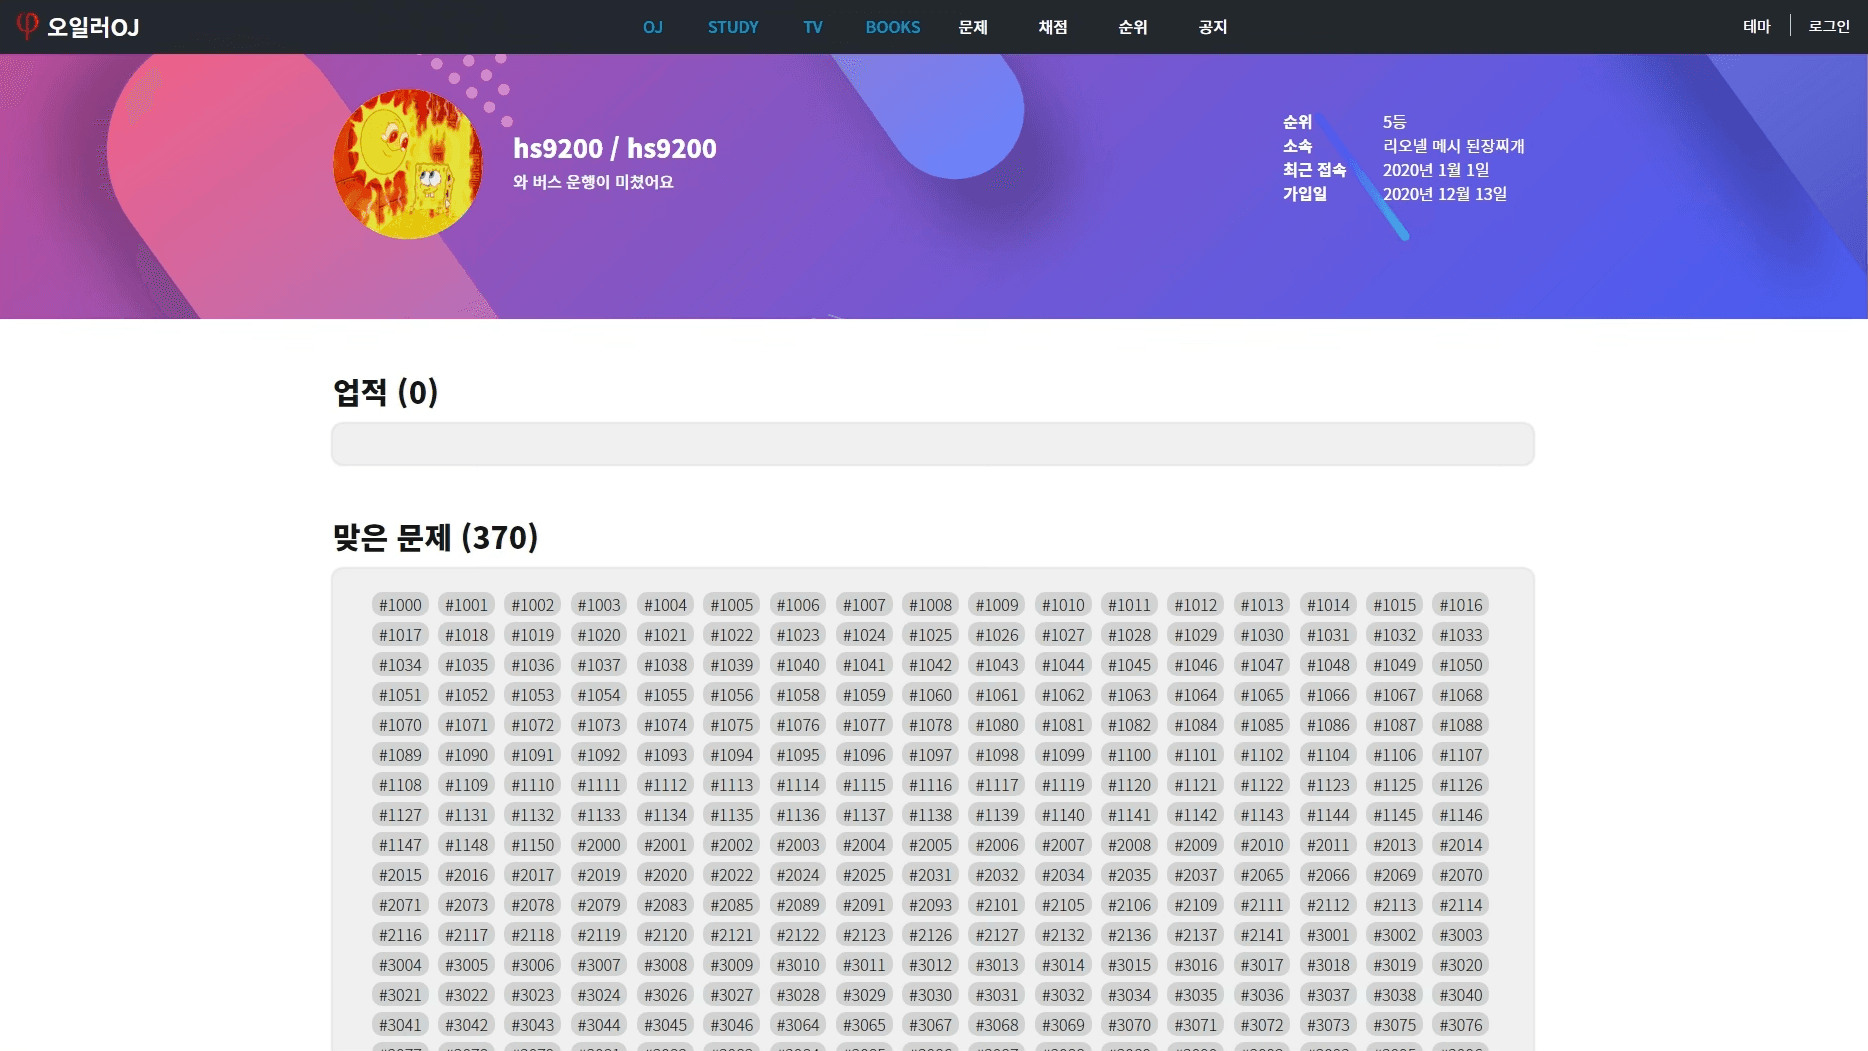This screenshot has height=1051, width=1868.
Task: Click problem tag #1050
Action: coord(1461,665)
